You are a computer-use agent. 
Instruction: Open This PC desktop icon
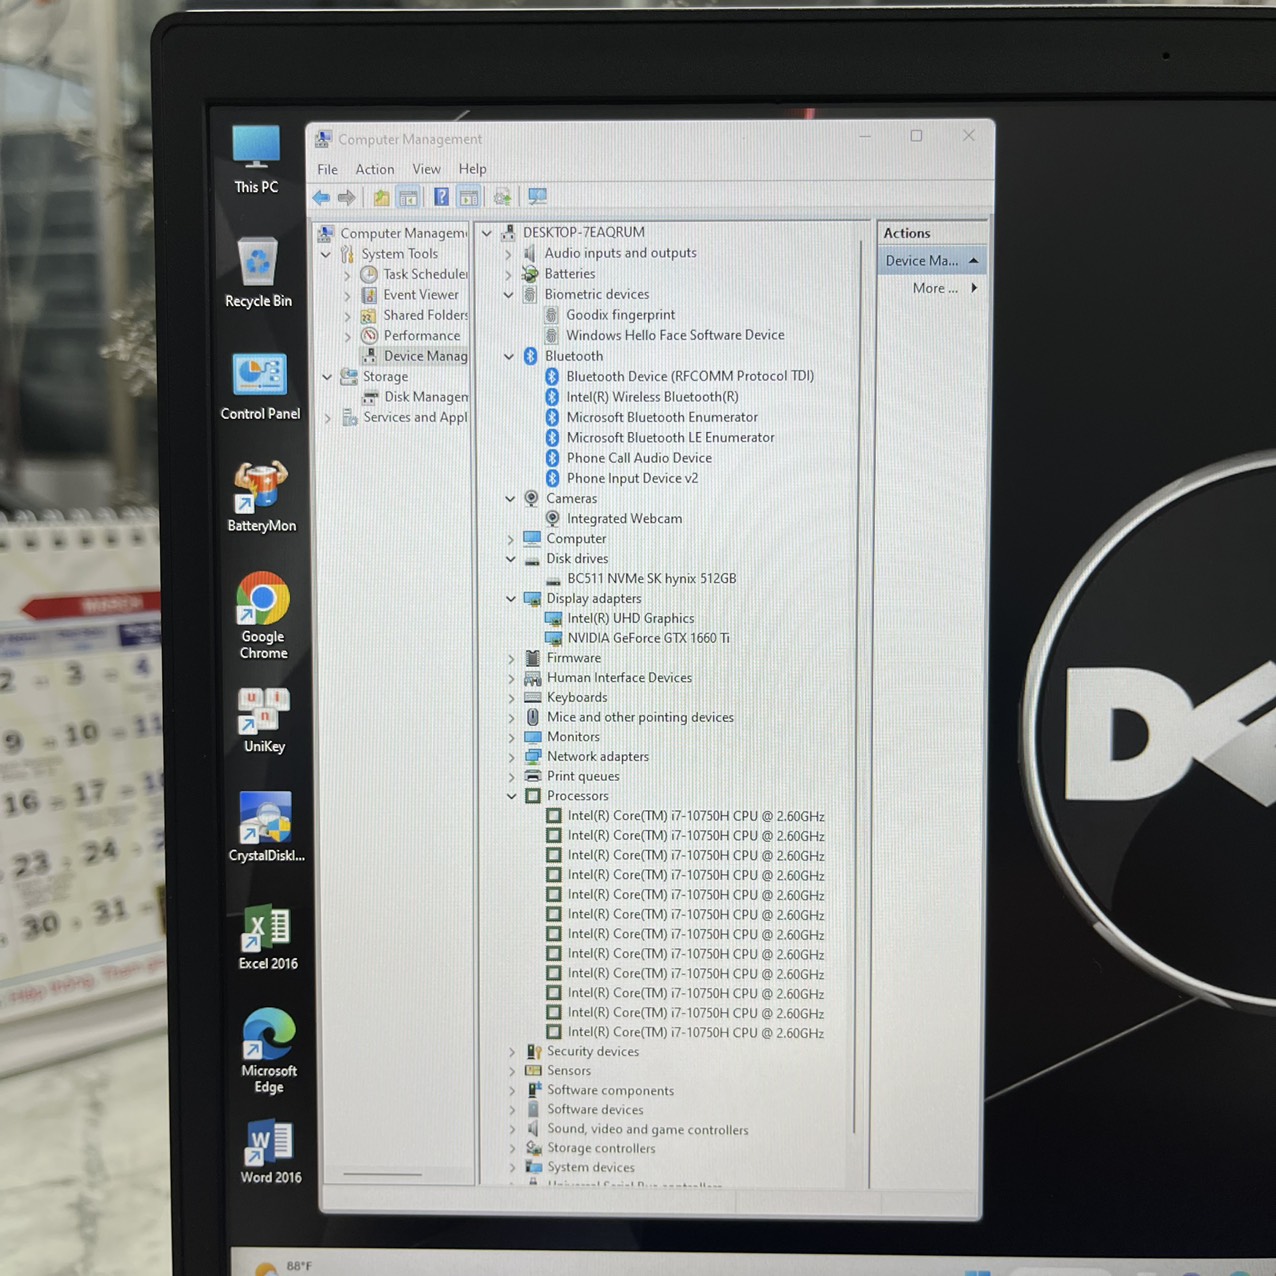256,158
